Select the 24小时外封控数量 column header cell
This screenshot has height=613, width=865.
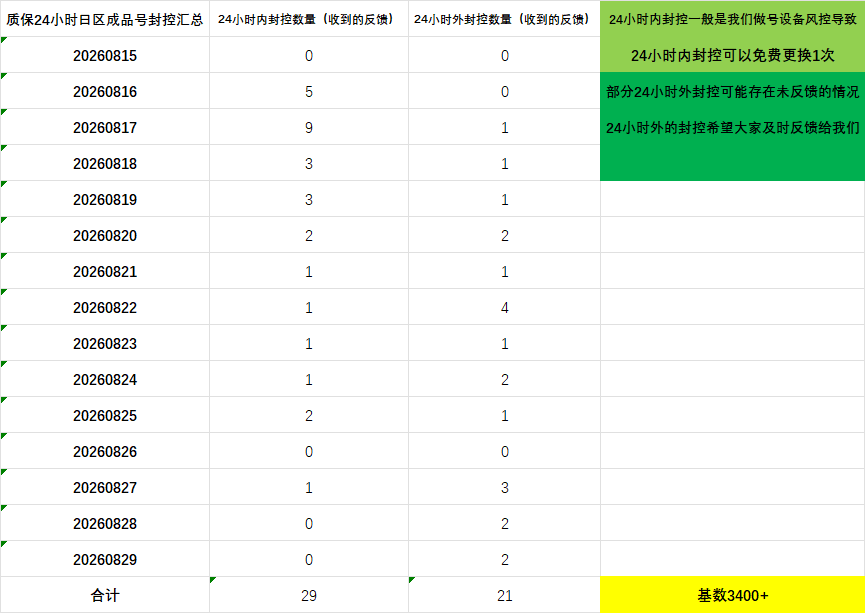click(504, 19)
